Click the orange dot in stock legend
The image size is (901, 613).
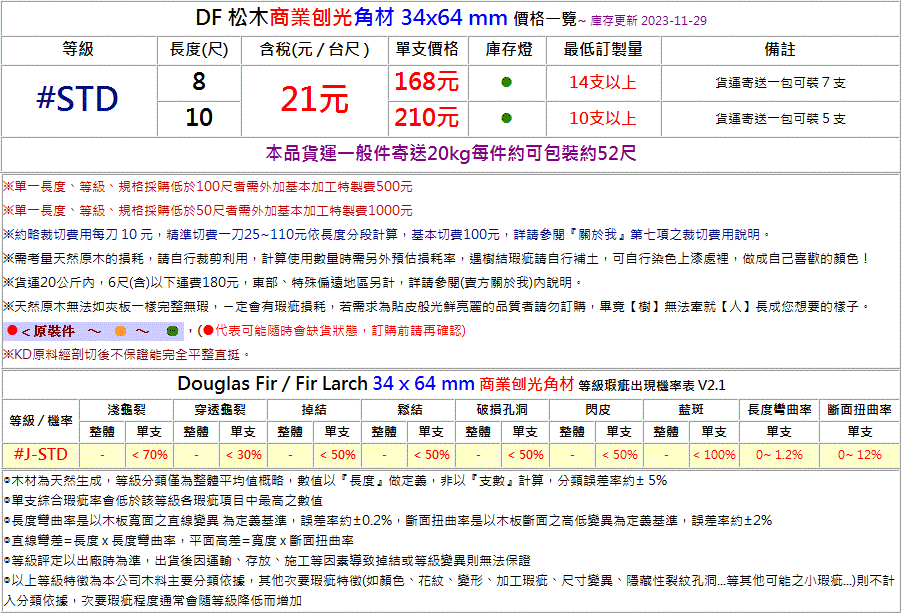click(x=121, y=330)
